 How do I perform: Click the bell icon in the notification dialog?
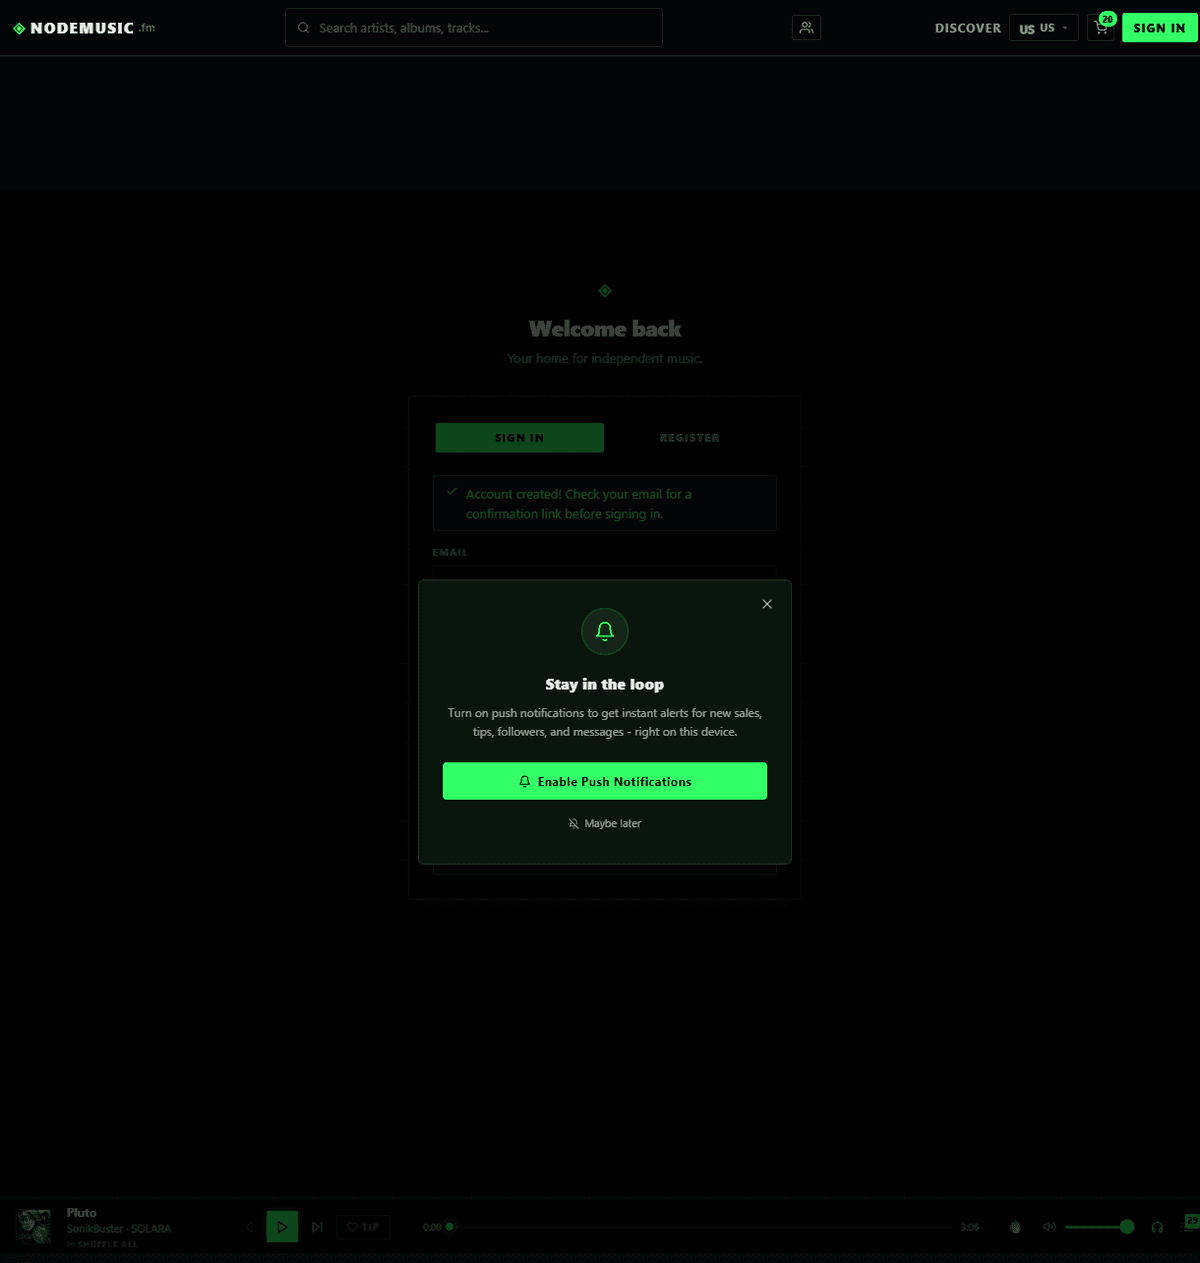(605, 632)
